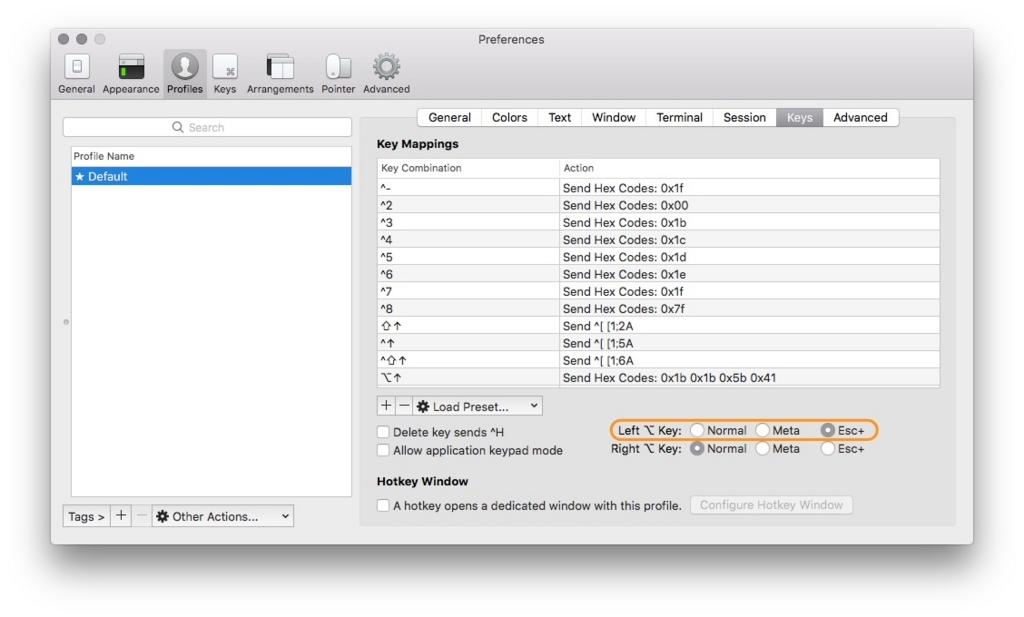The height and width of the screenshot is (617, 1024).
Task: Select the ^6 mapping sending 0x1e
Action: point(658,274)
